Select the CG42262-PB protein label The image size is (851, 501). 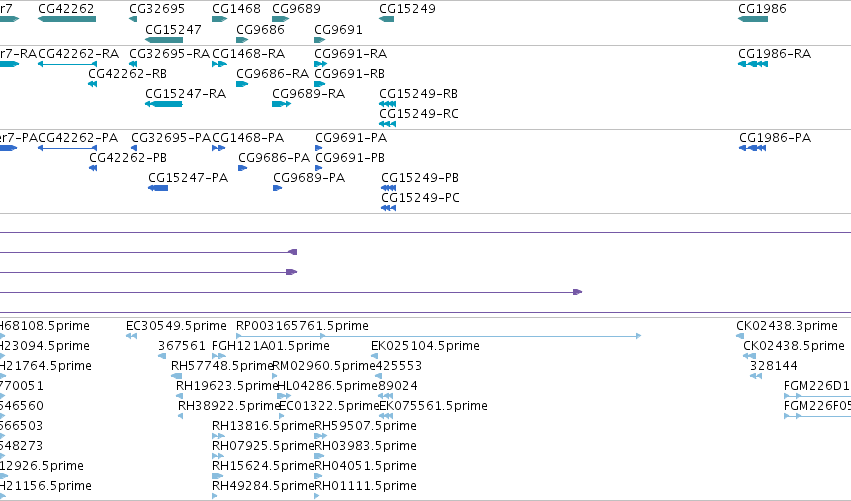point(128,158)
